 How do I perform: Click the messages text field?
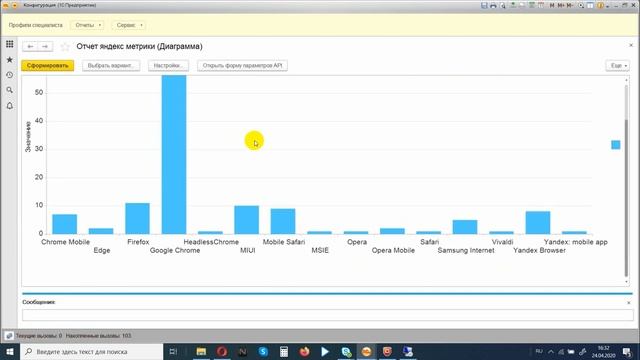click(328, 315)
